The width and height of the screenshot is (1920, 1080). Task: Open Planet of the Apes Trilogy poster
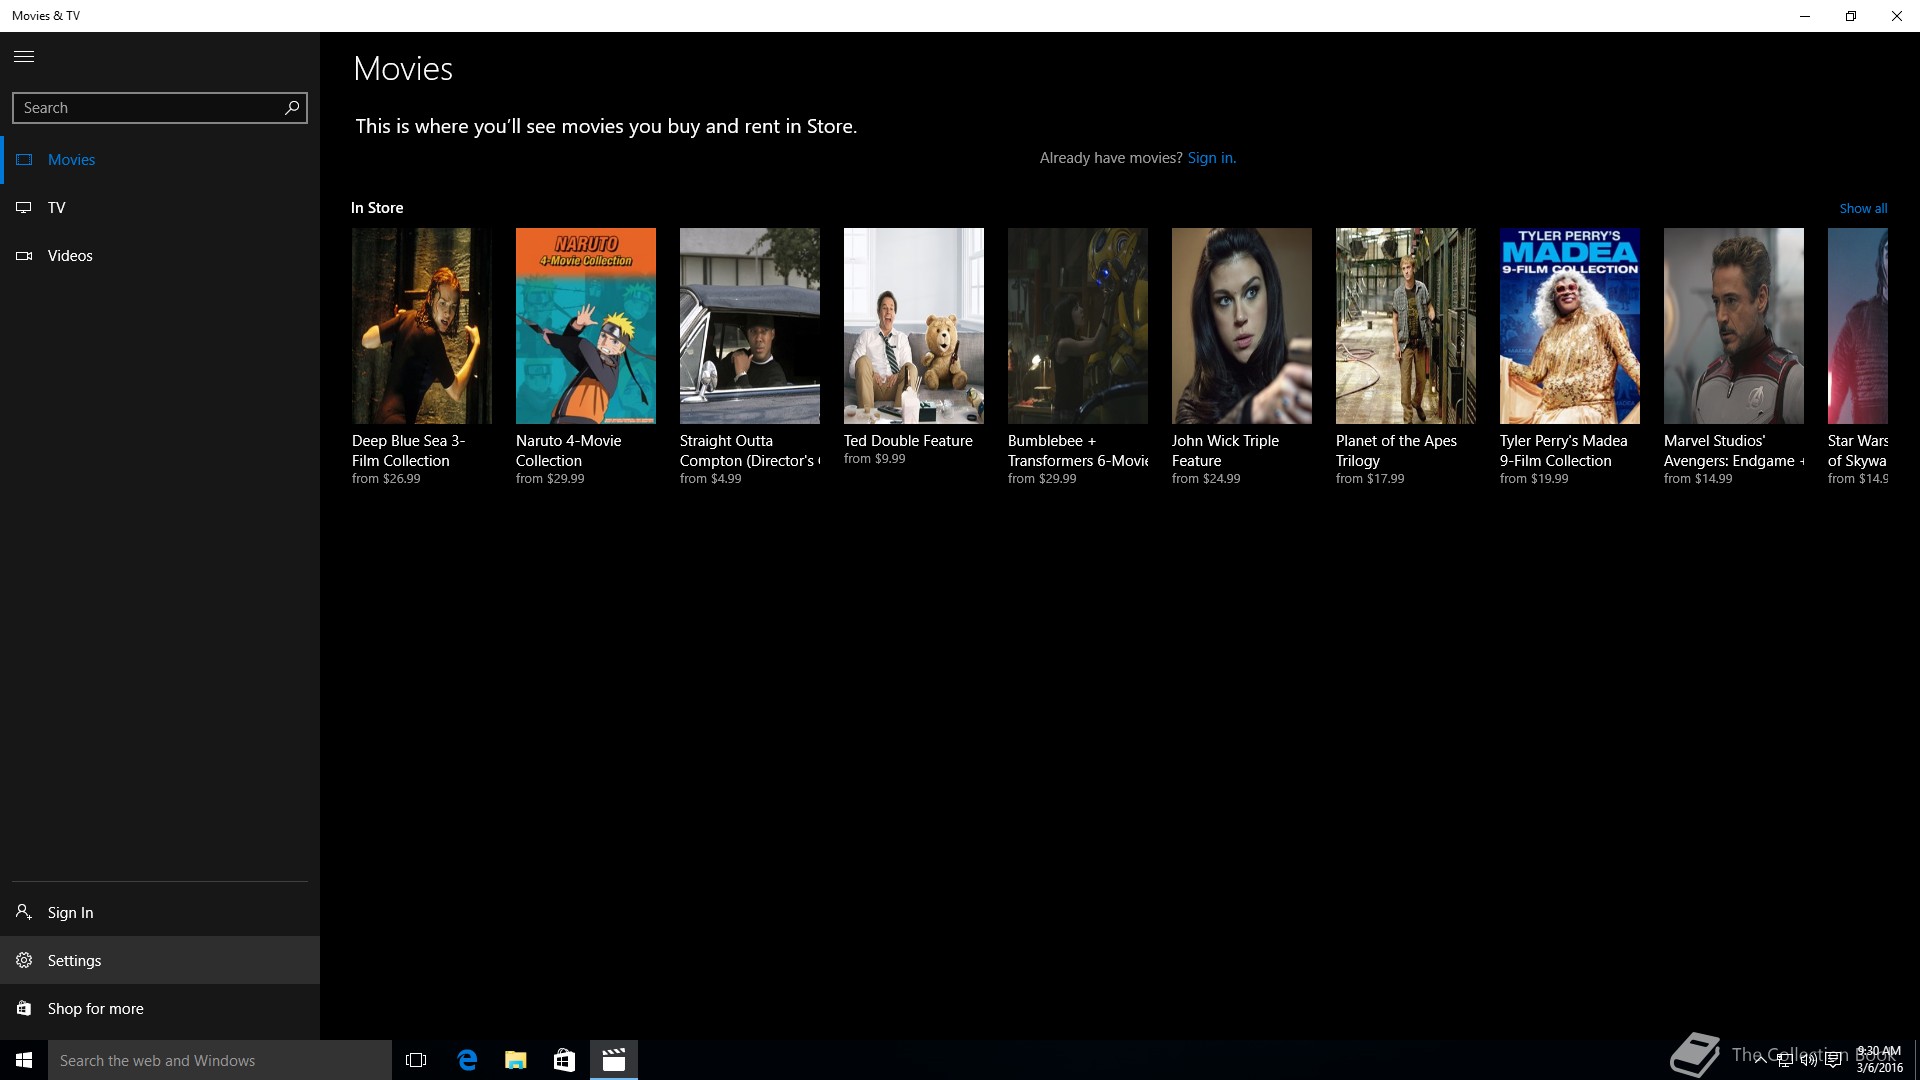click(1406, 326)
